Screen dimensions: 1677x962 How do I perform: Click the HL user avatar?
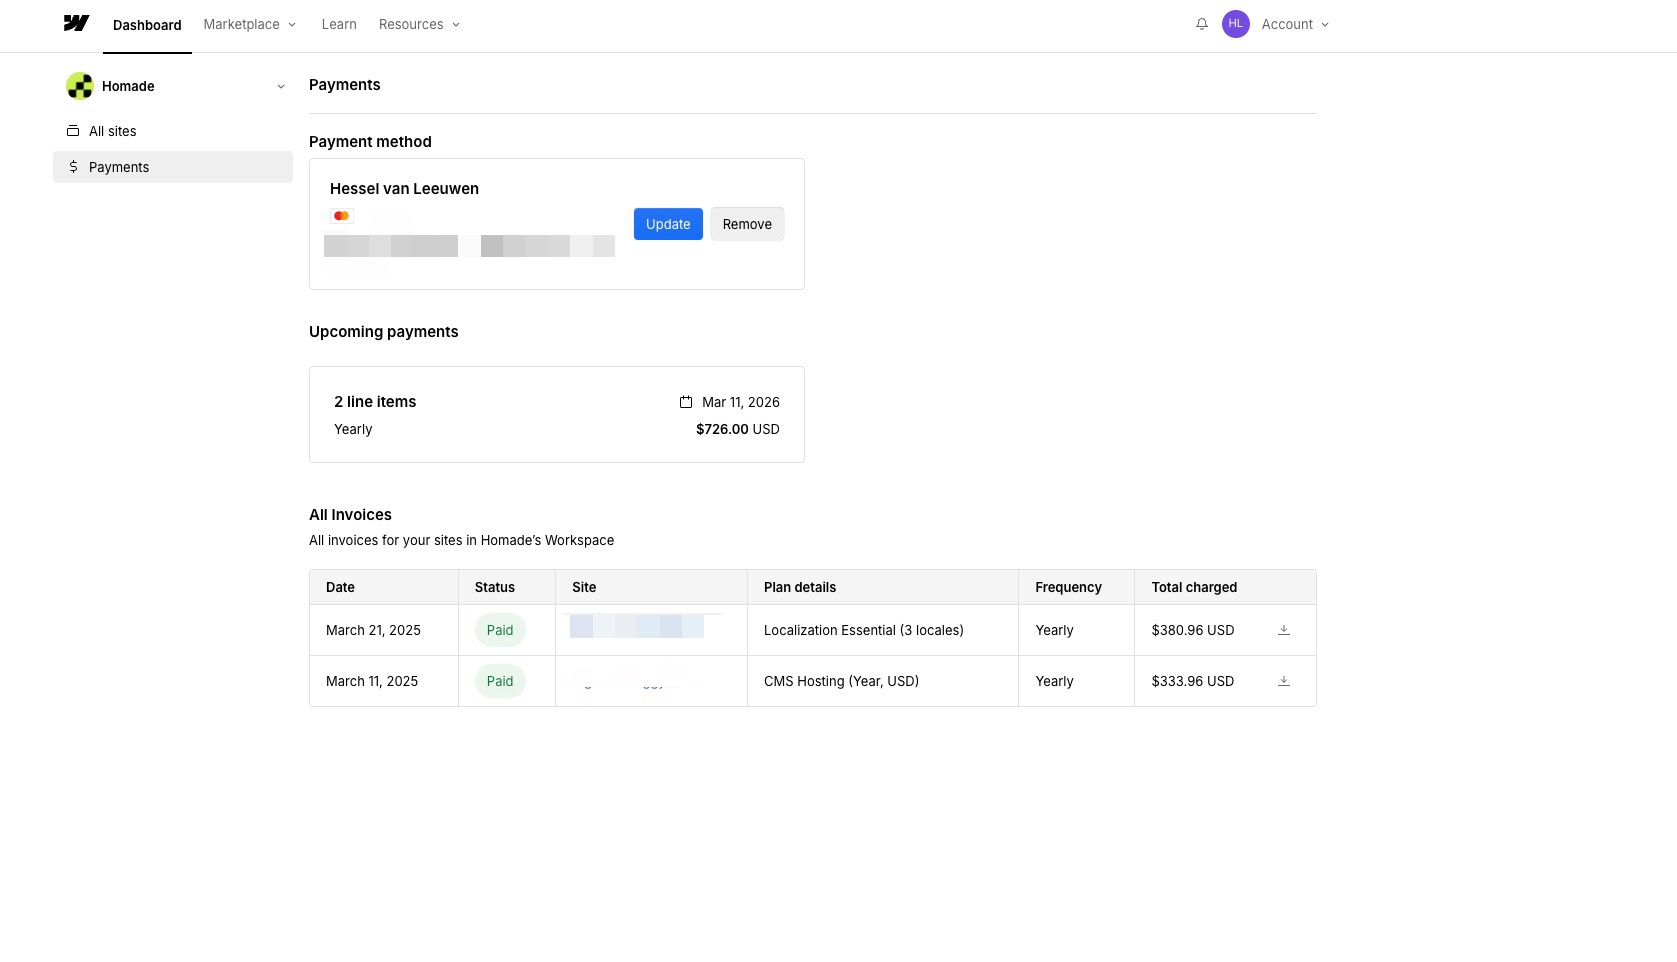(x=1236, y=24)
